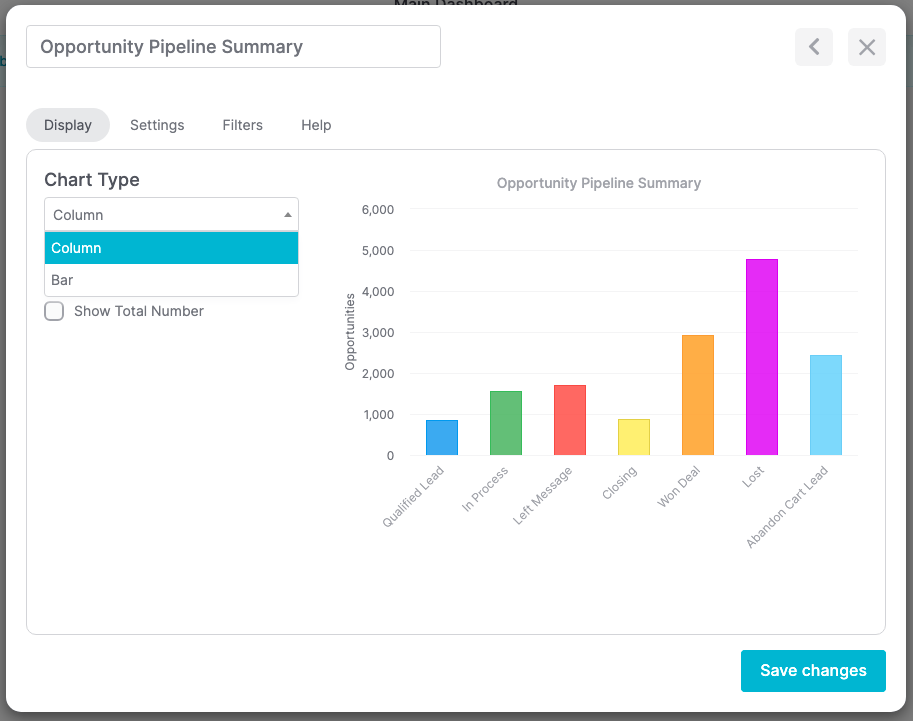Viewport: 913px width, 721px height.
Task: Click the green In Process bar
Action: pos(505,420)
